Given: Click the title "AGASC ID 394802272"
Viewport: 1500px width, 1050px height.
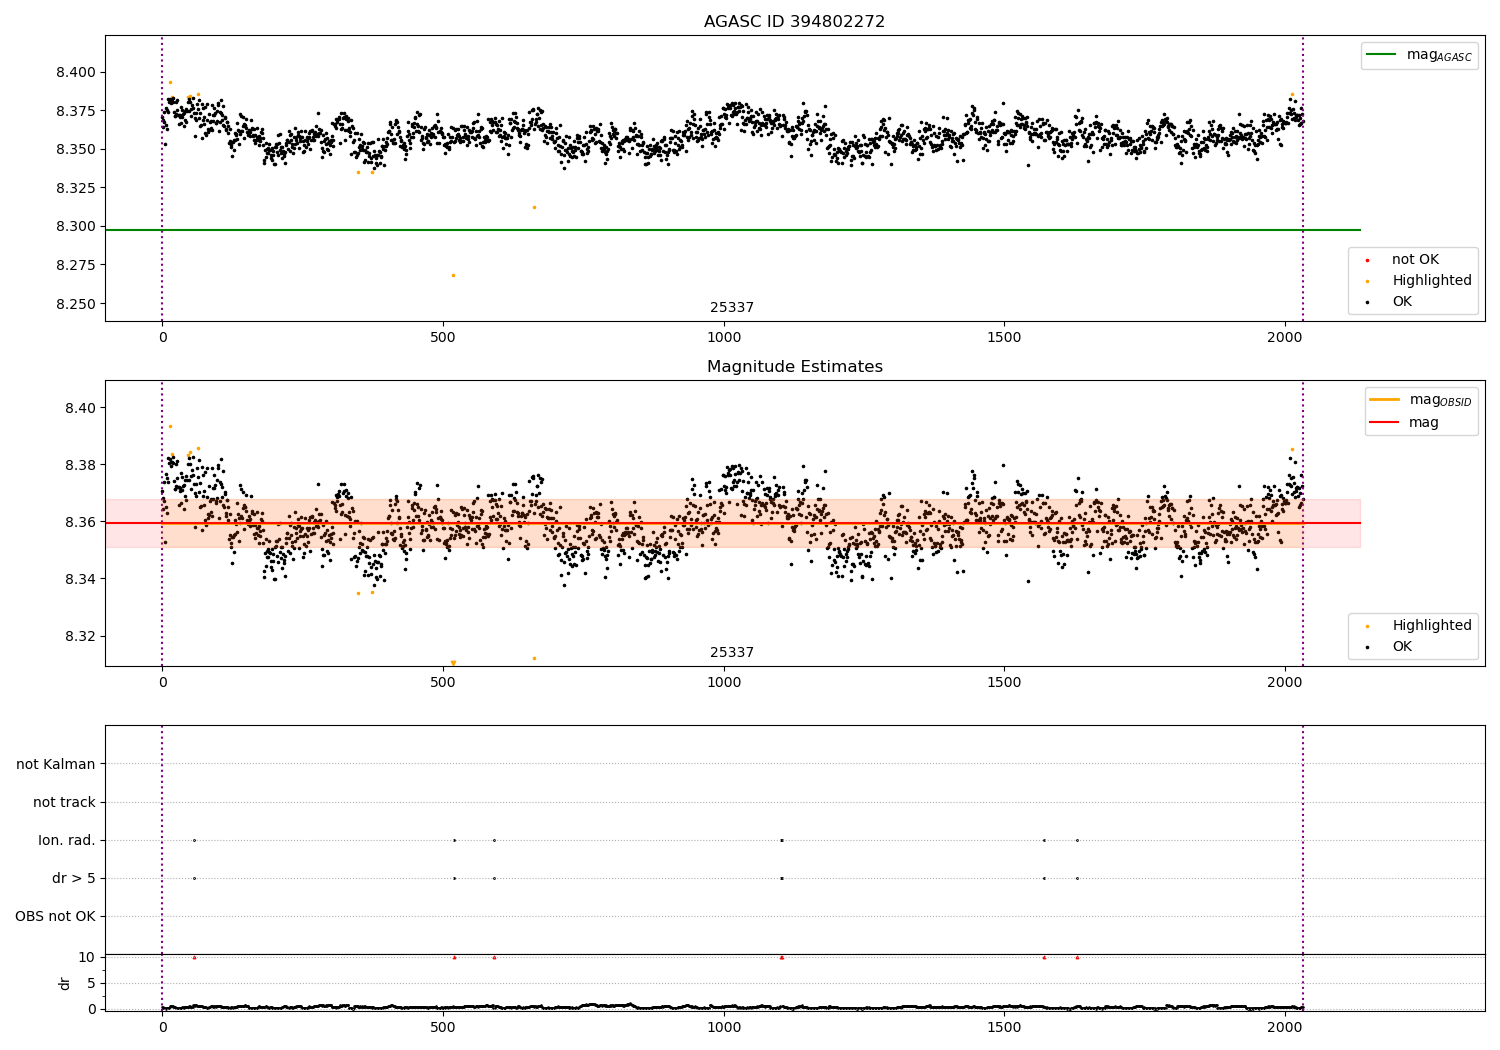Looking at the screenshot, I should (794, 22).
